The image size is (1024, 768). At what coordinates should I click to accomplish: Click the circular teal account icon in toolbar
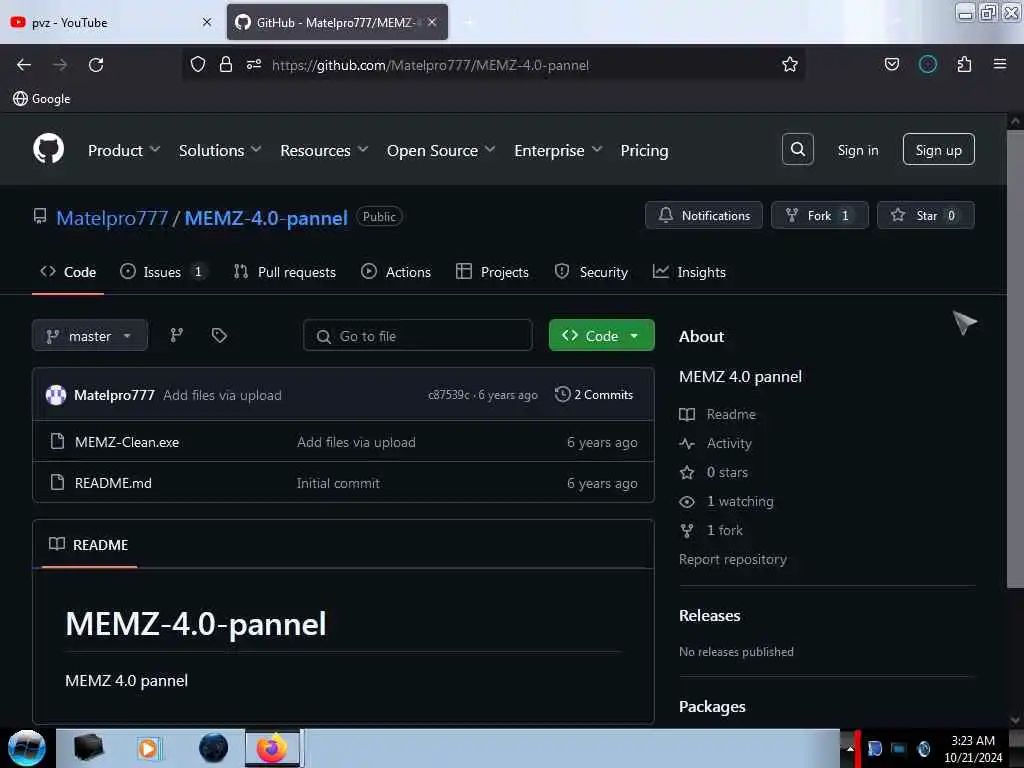click(x=927, y=64)
